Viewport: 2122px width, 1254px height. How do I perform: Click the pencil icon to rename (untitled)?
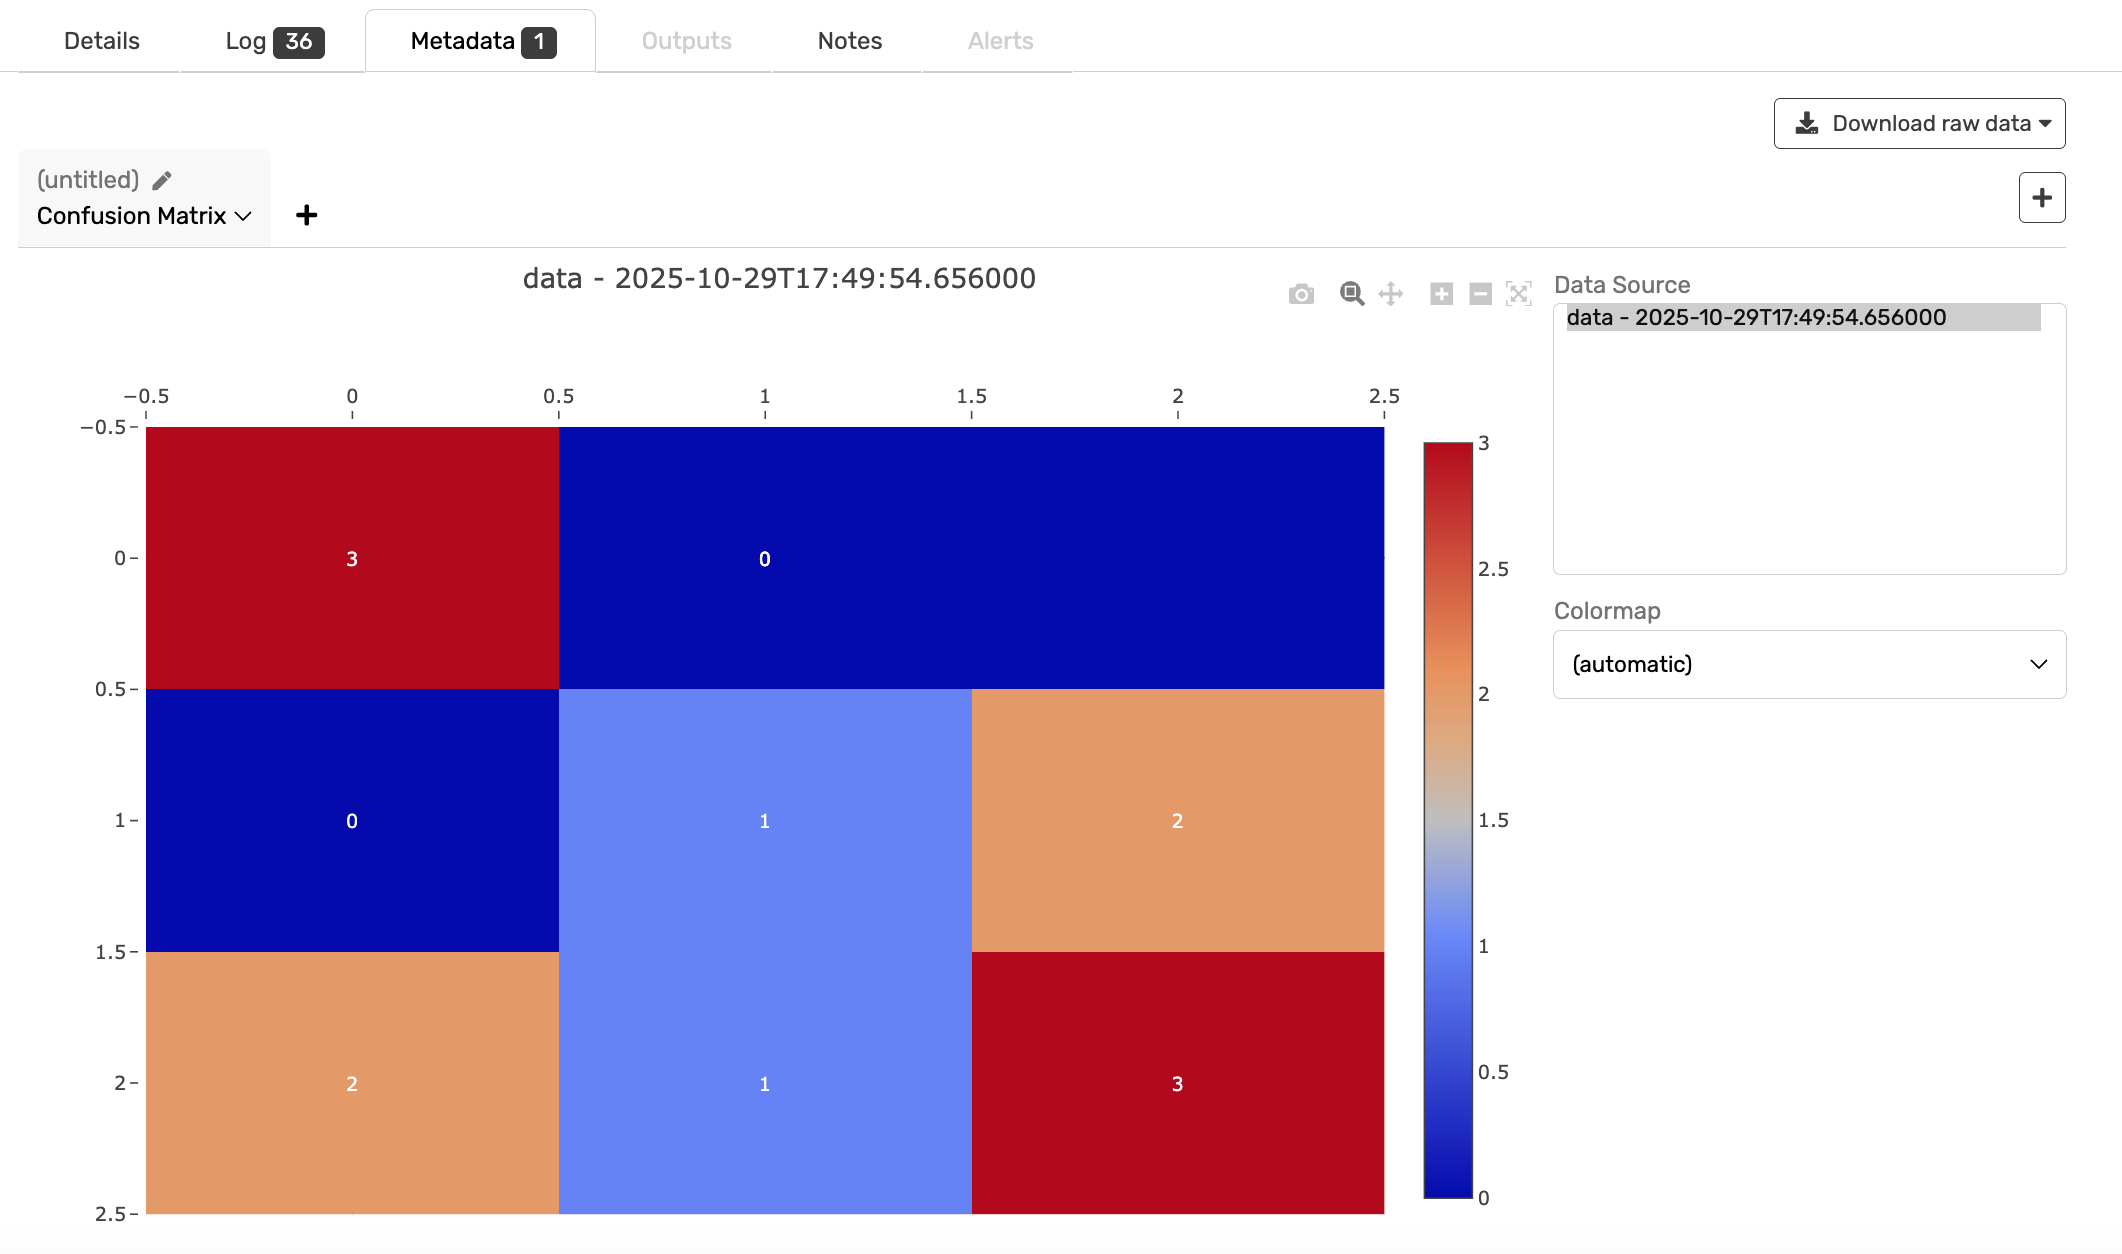point(162,180)
